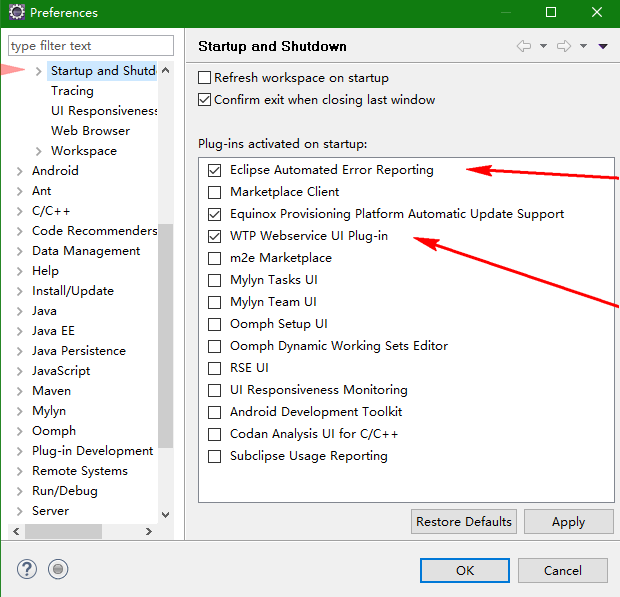Screen dimensions: 620x597
Task: Open Run/Debug preferences
Action: click(x=64, y=491)
